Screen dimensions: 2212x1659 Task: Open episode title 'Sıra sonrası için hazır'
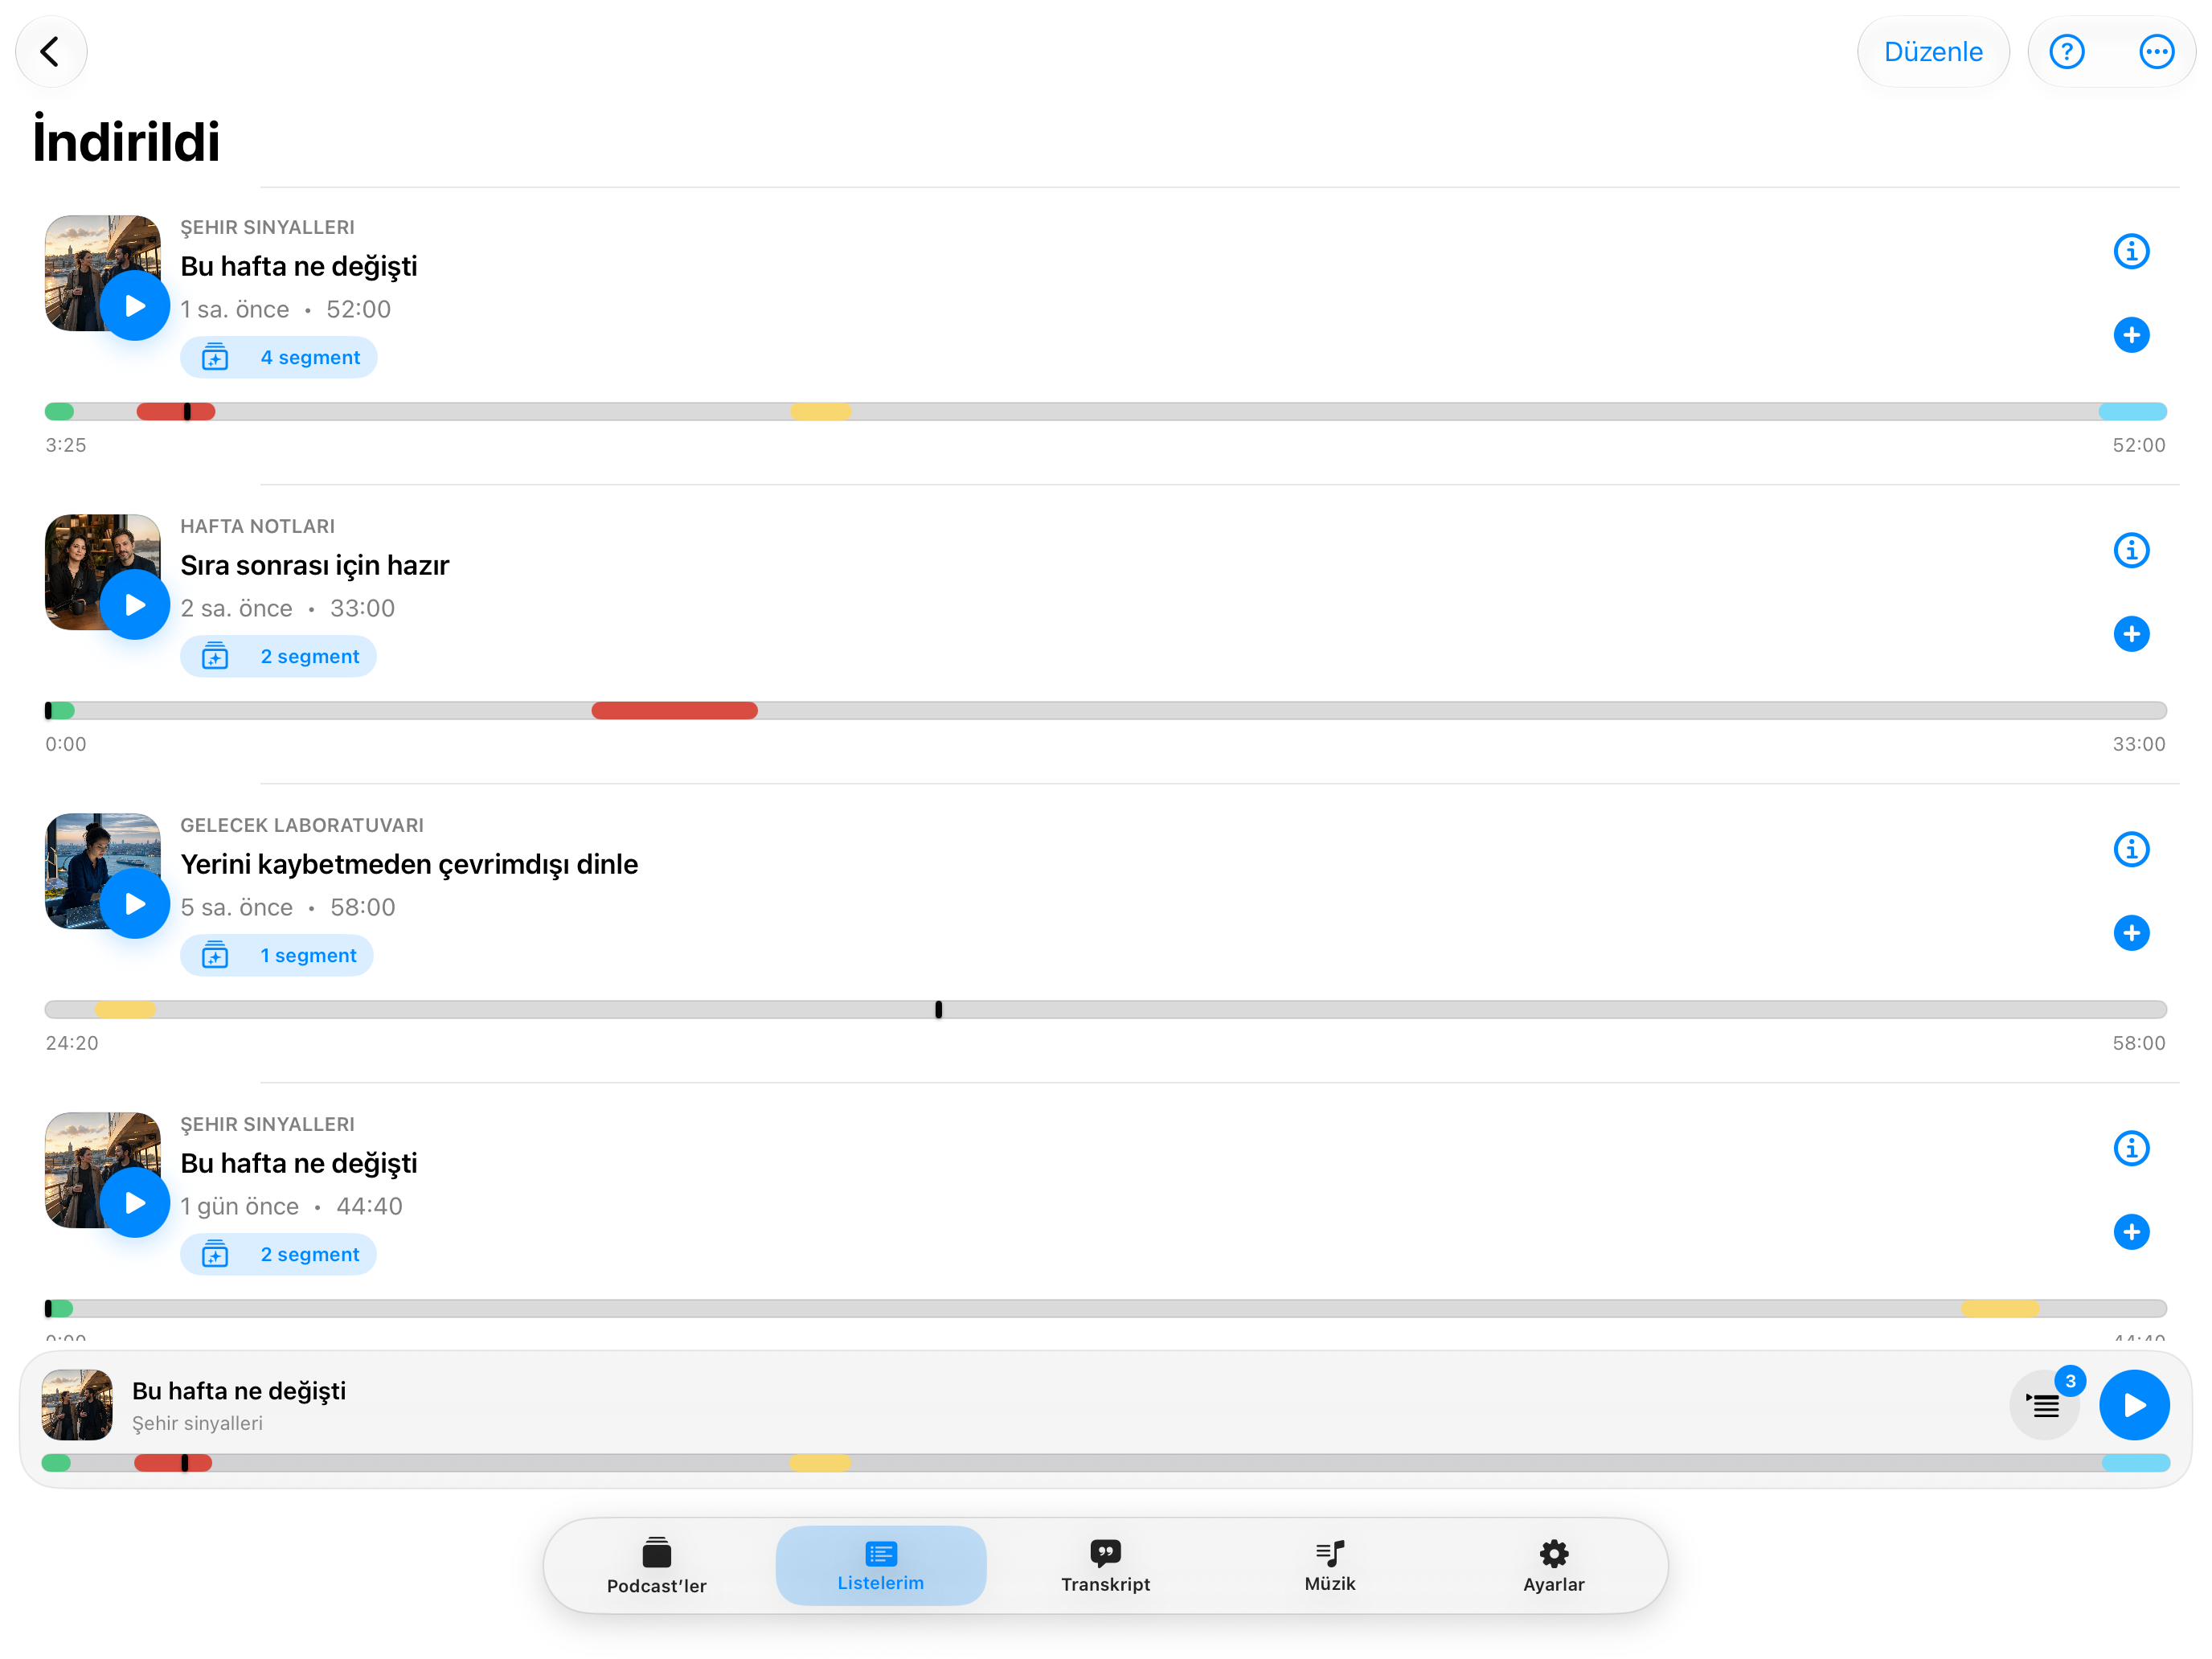point(315,566)
